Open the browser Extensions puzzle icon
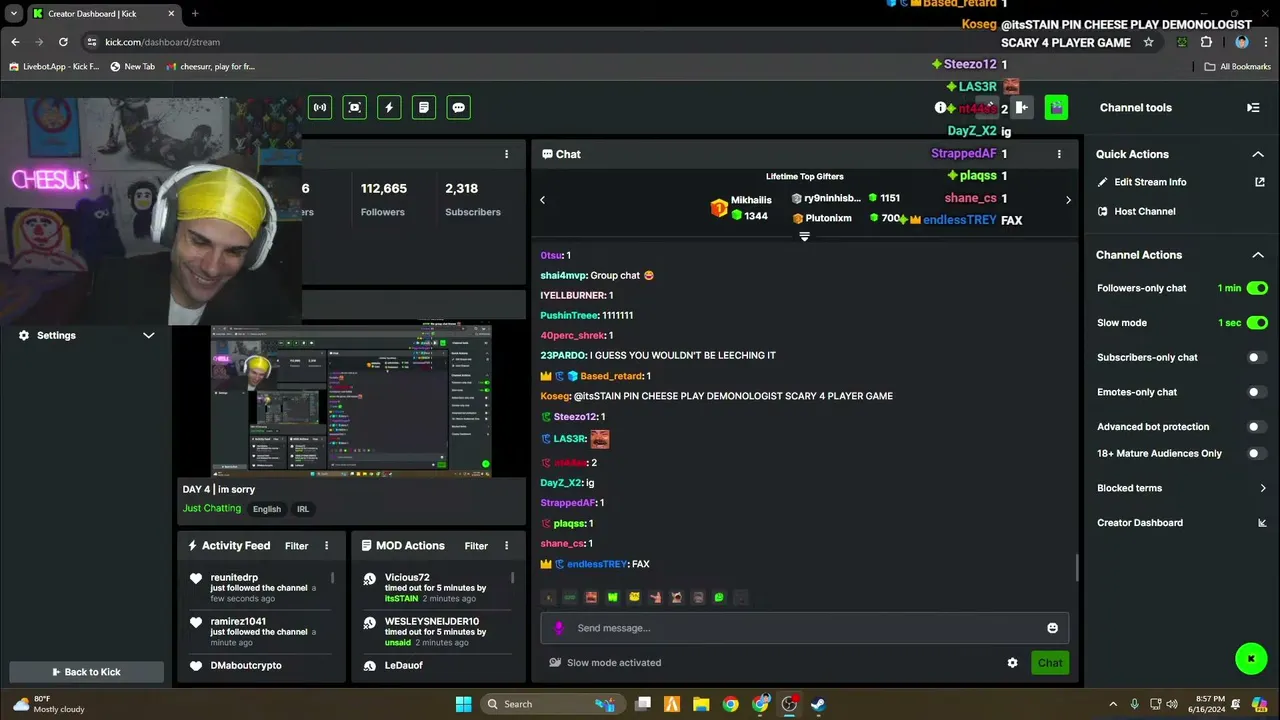The width and height of the screenshot is (1280, 720). pyautogui.click(x=1206, y=42)
